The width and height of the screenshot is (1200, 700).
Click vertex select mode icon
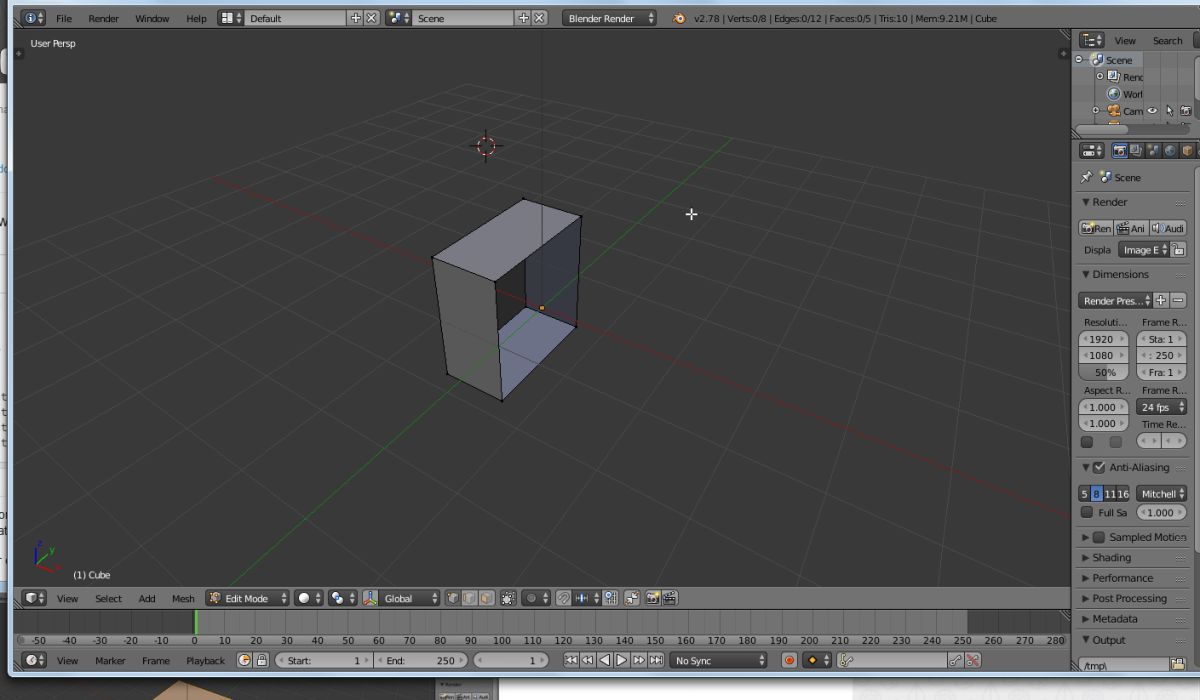(453, 598)
